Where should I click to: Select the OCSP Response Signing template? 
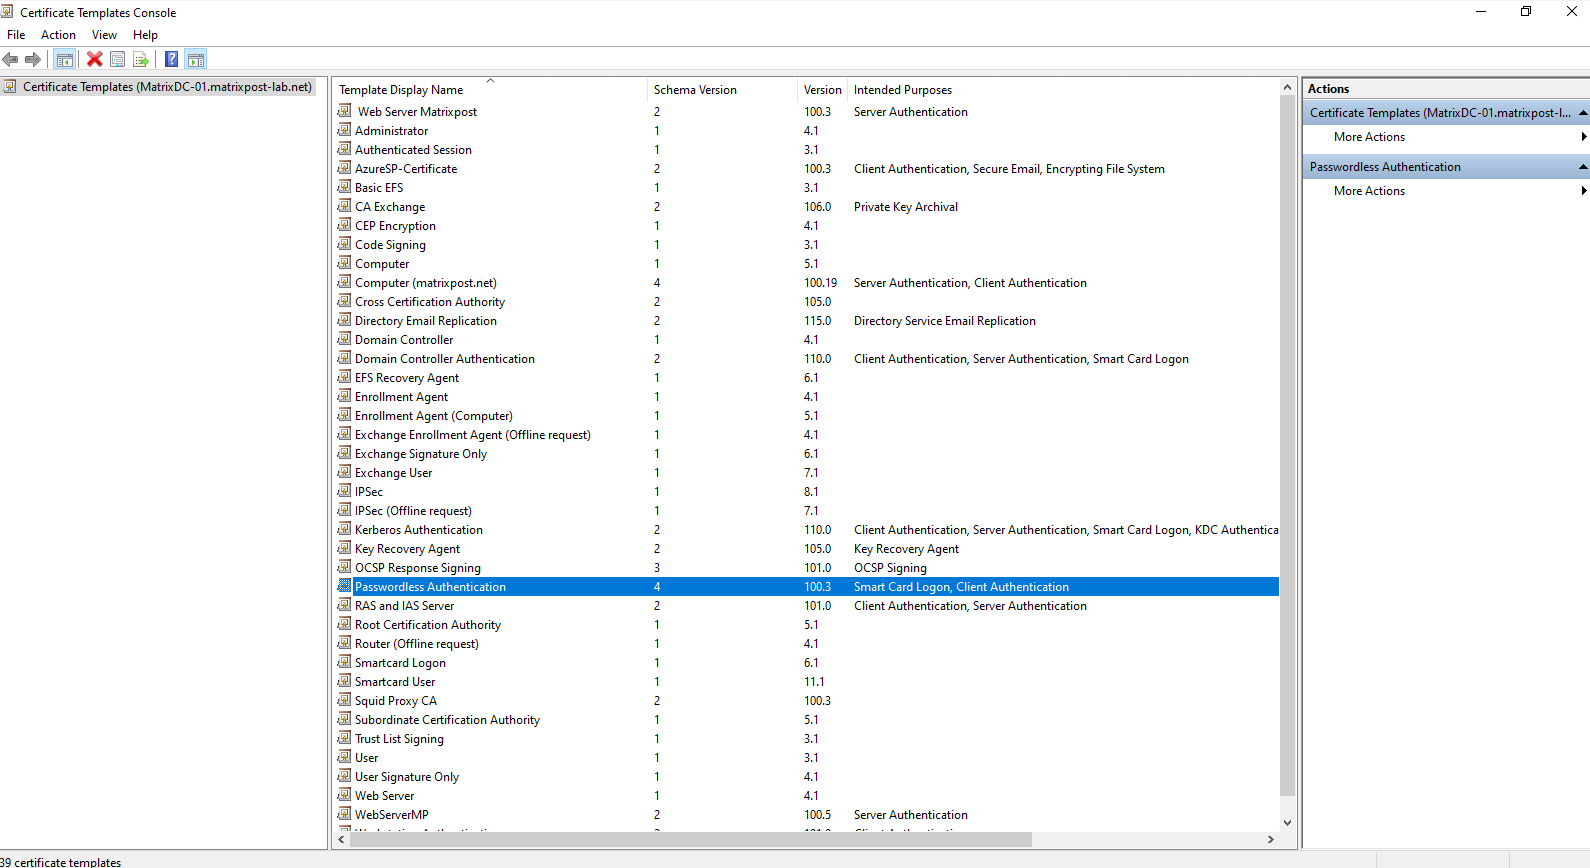pyautogui.click(x=418, y=568)
